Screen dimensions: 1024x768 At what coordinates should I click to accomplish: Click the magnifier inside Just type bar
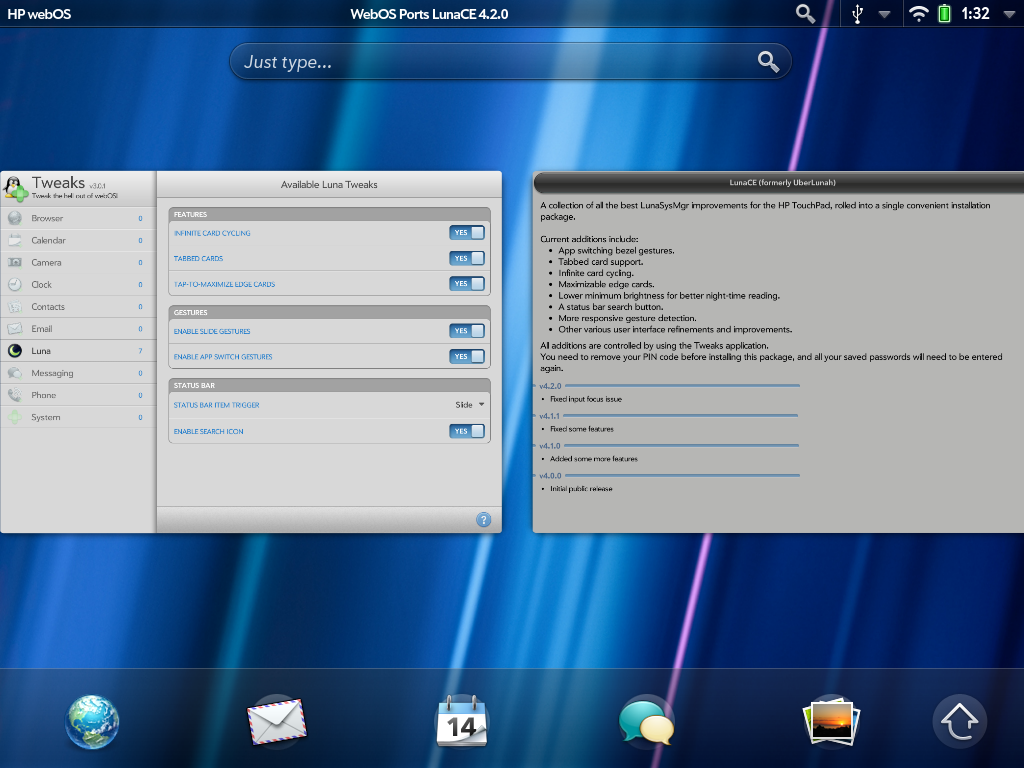pyautogui.click(x=768, y=62)
